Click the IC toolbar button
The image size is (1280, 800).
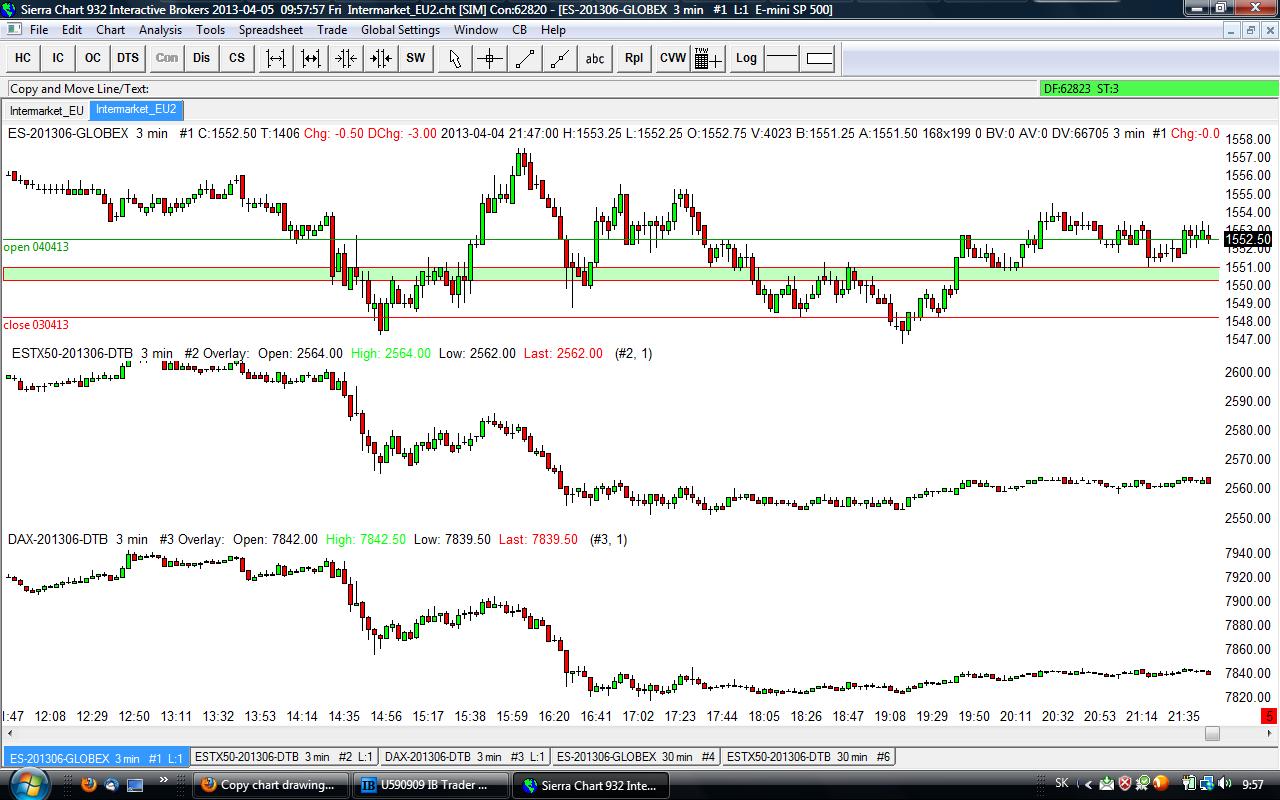(58, 58)
